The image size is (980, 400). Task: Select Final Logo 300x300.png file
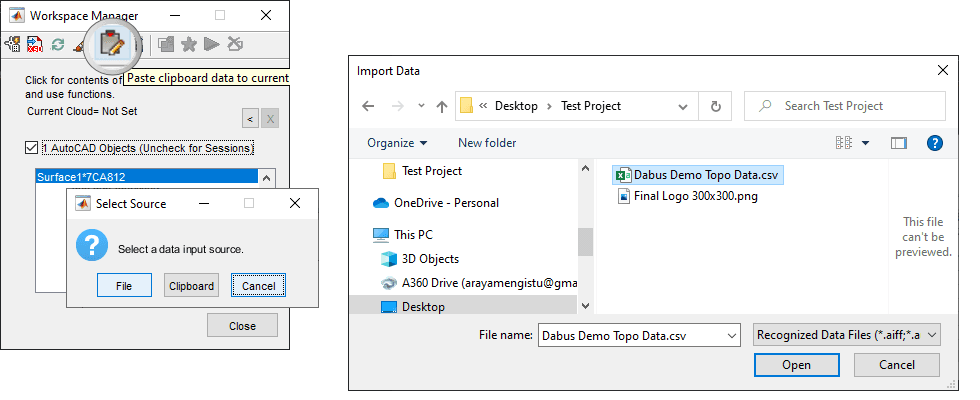pyautogui.click(x=686, y=196)
